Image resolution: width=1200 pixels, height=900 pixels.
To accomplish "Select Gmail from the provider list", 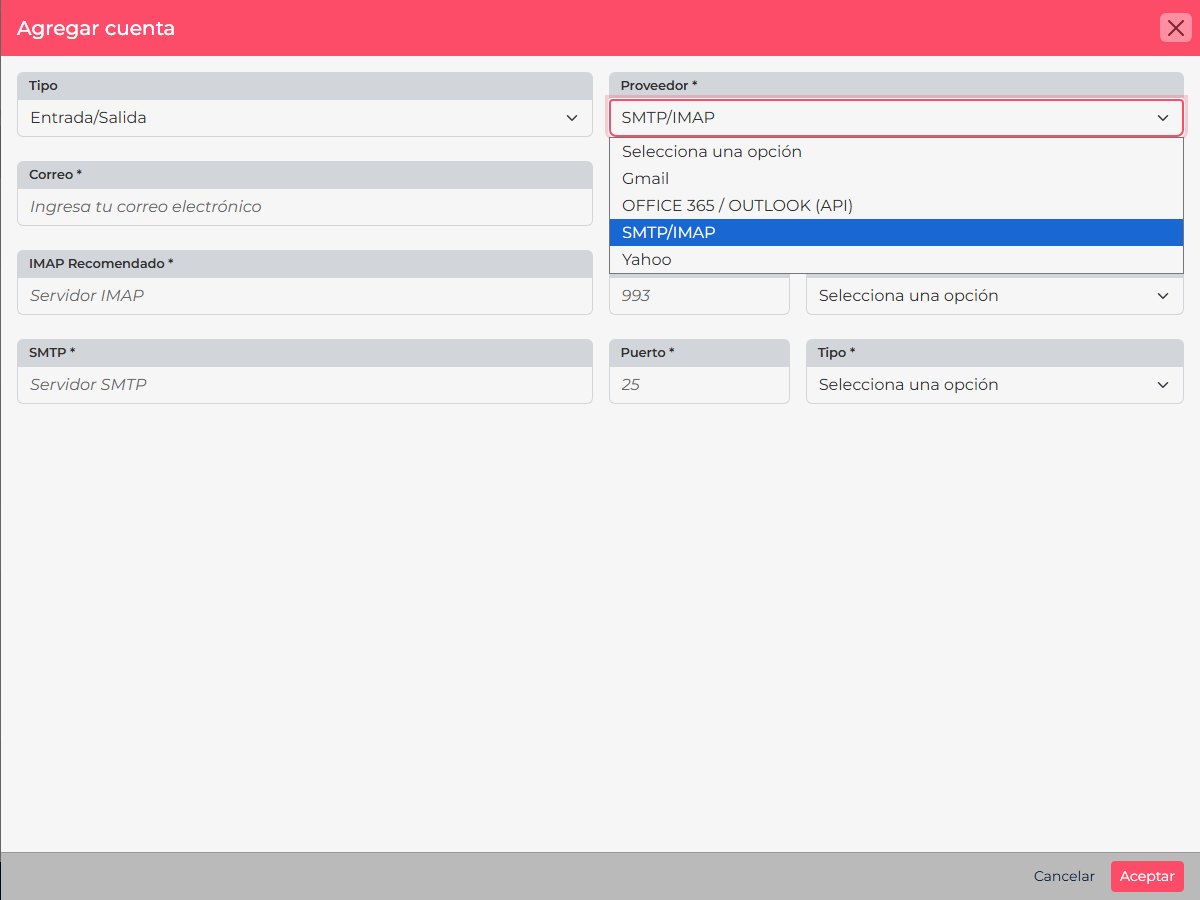I will [896, 178].
